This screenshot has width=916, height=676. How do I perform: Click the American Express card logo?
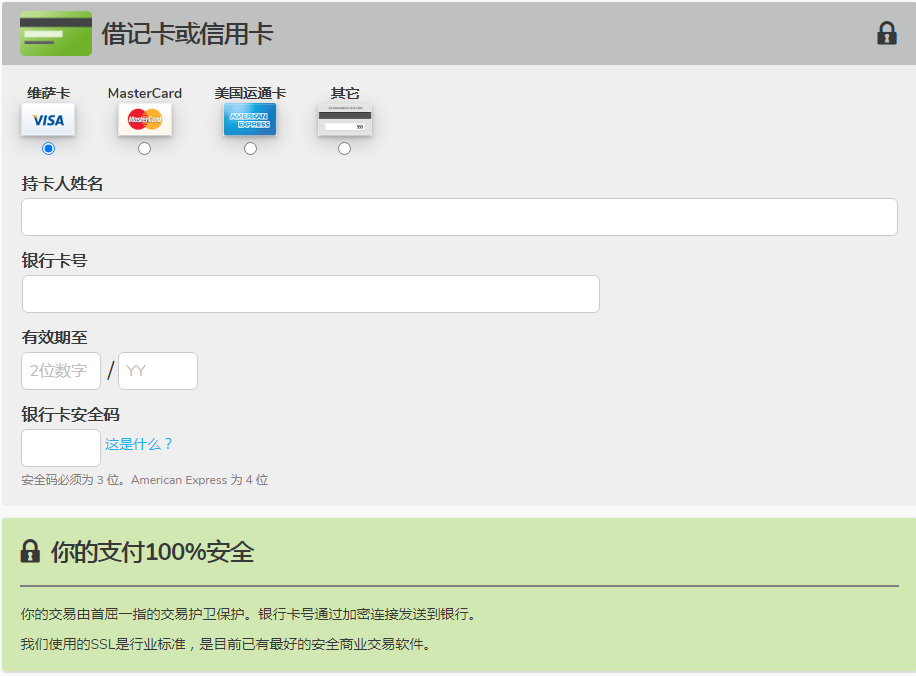[x=250, y=119]
